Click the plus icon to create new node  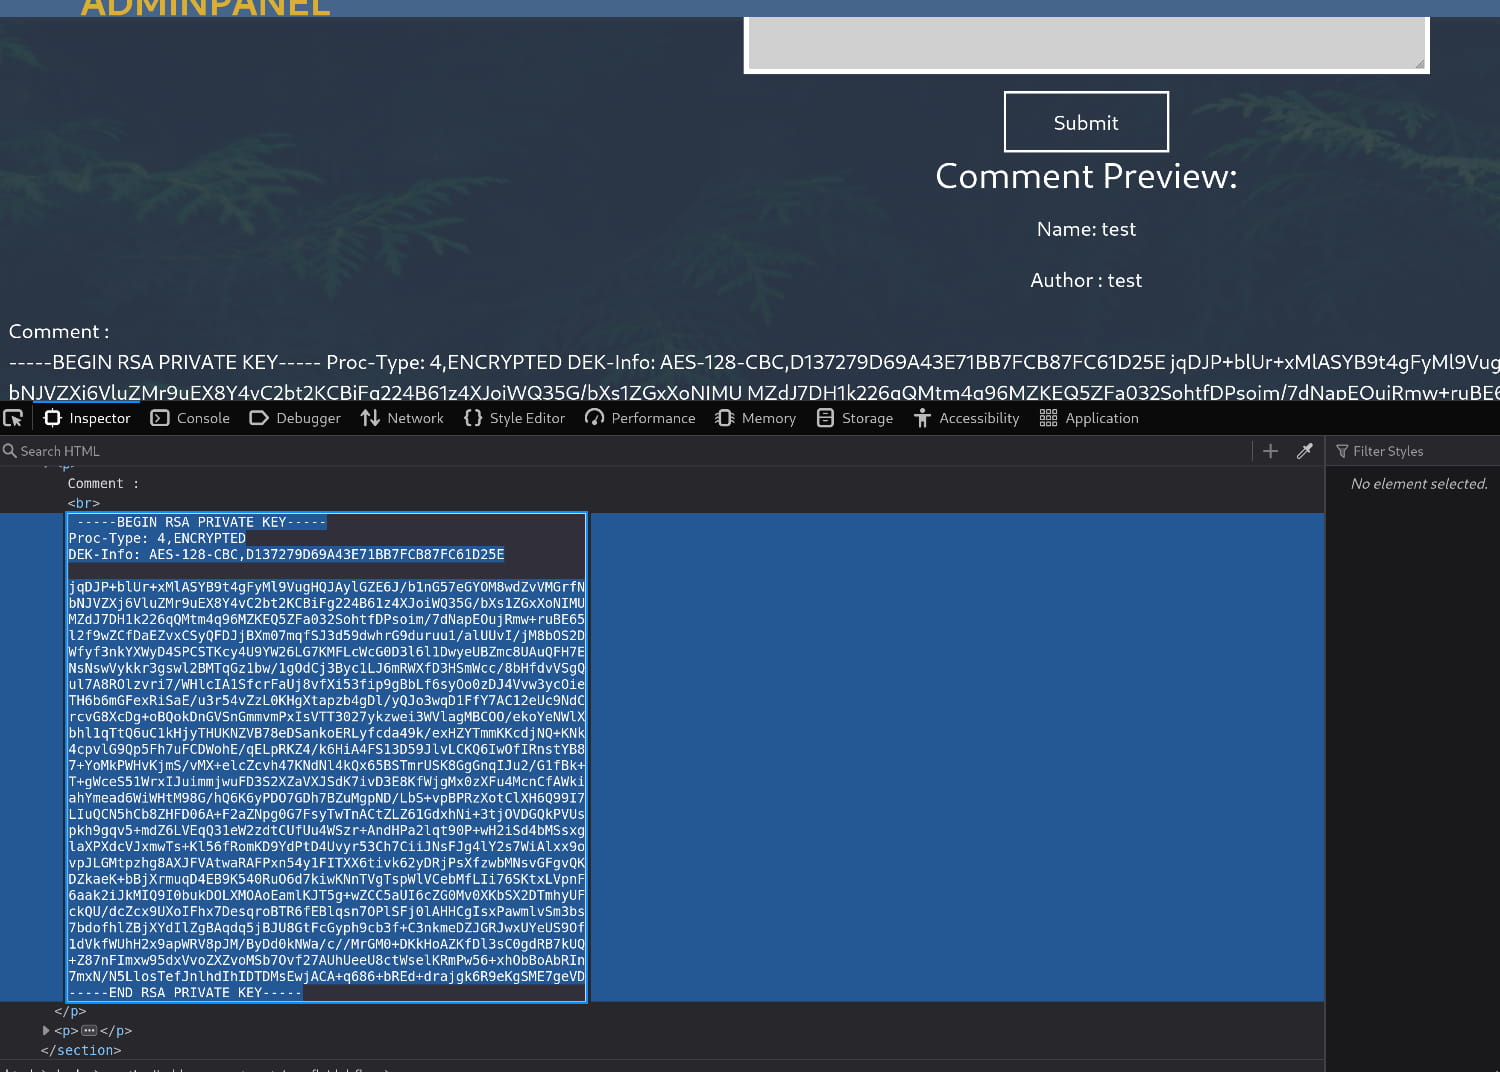(x=1270, y=451)
